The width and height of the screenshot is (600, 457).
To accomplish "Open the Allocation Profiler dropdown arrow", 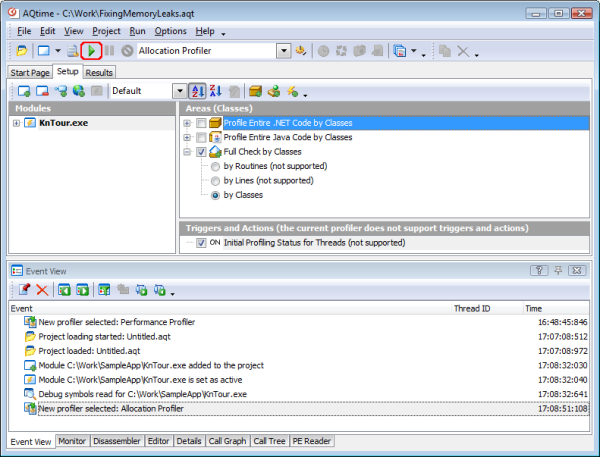I will click(284, 51).
